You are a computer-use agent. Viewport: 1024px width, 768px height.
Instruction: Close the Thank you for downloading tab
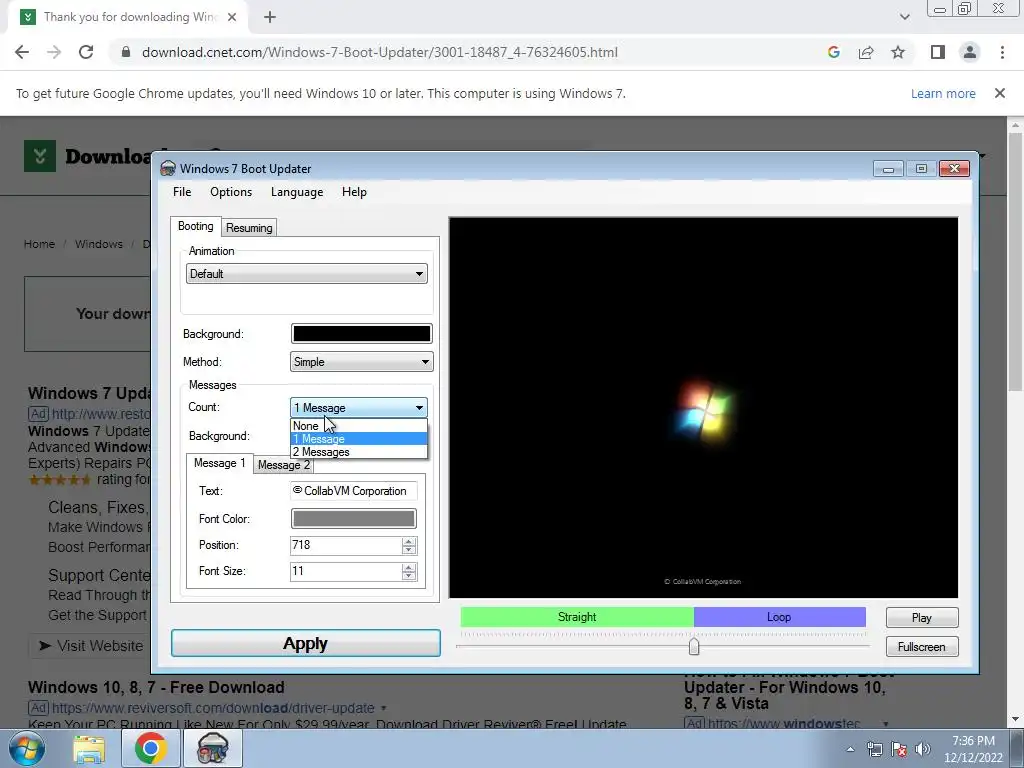click(232, 17)
